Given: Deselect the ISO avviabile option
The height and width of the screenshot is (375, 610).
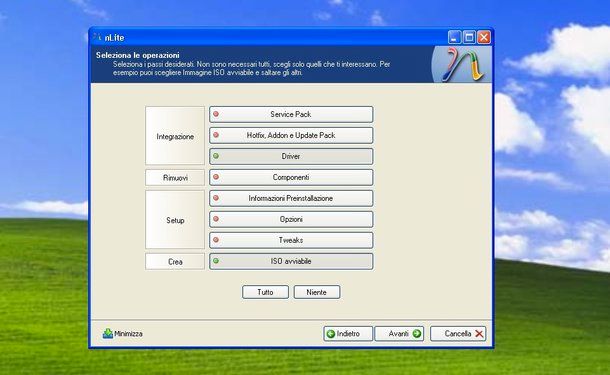Looking at the screenshot, I should coord(291,261).
